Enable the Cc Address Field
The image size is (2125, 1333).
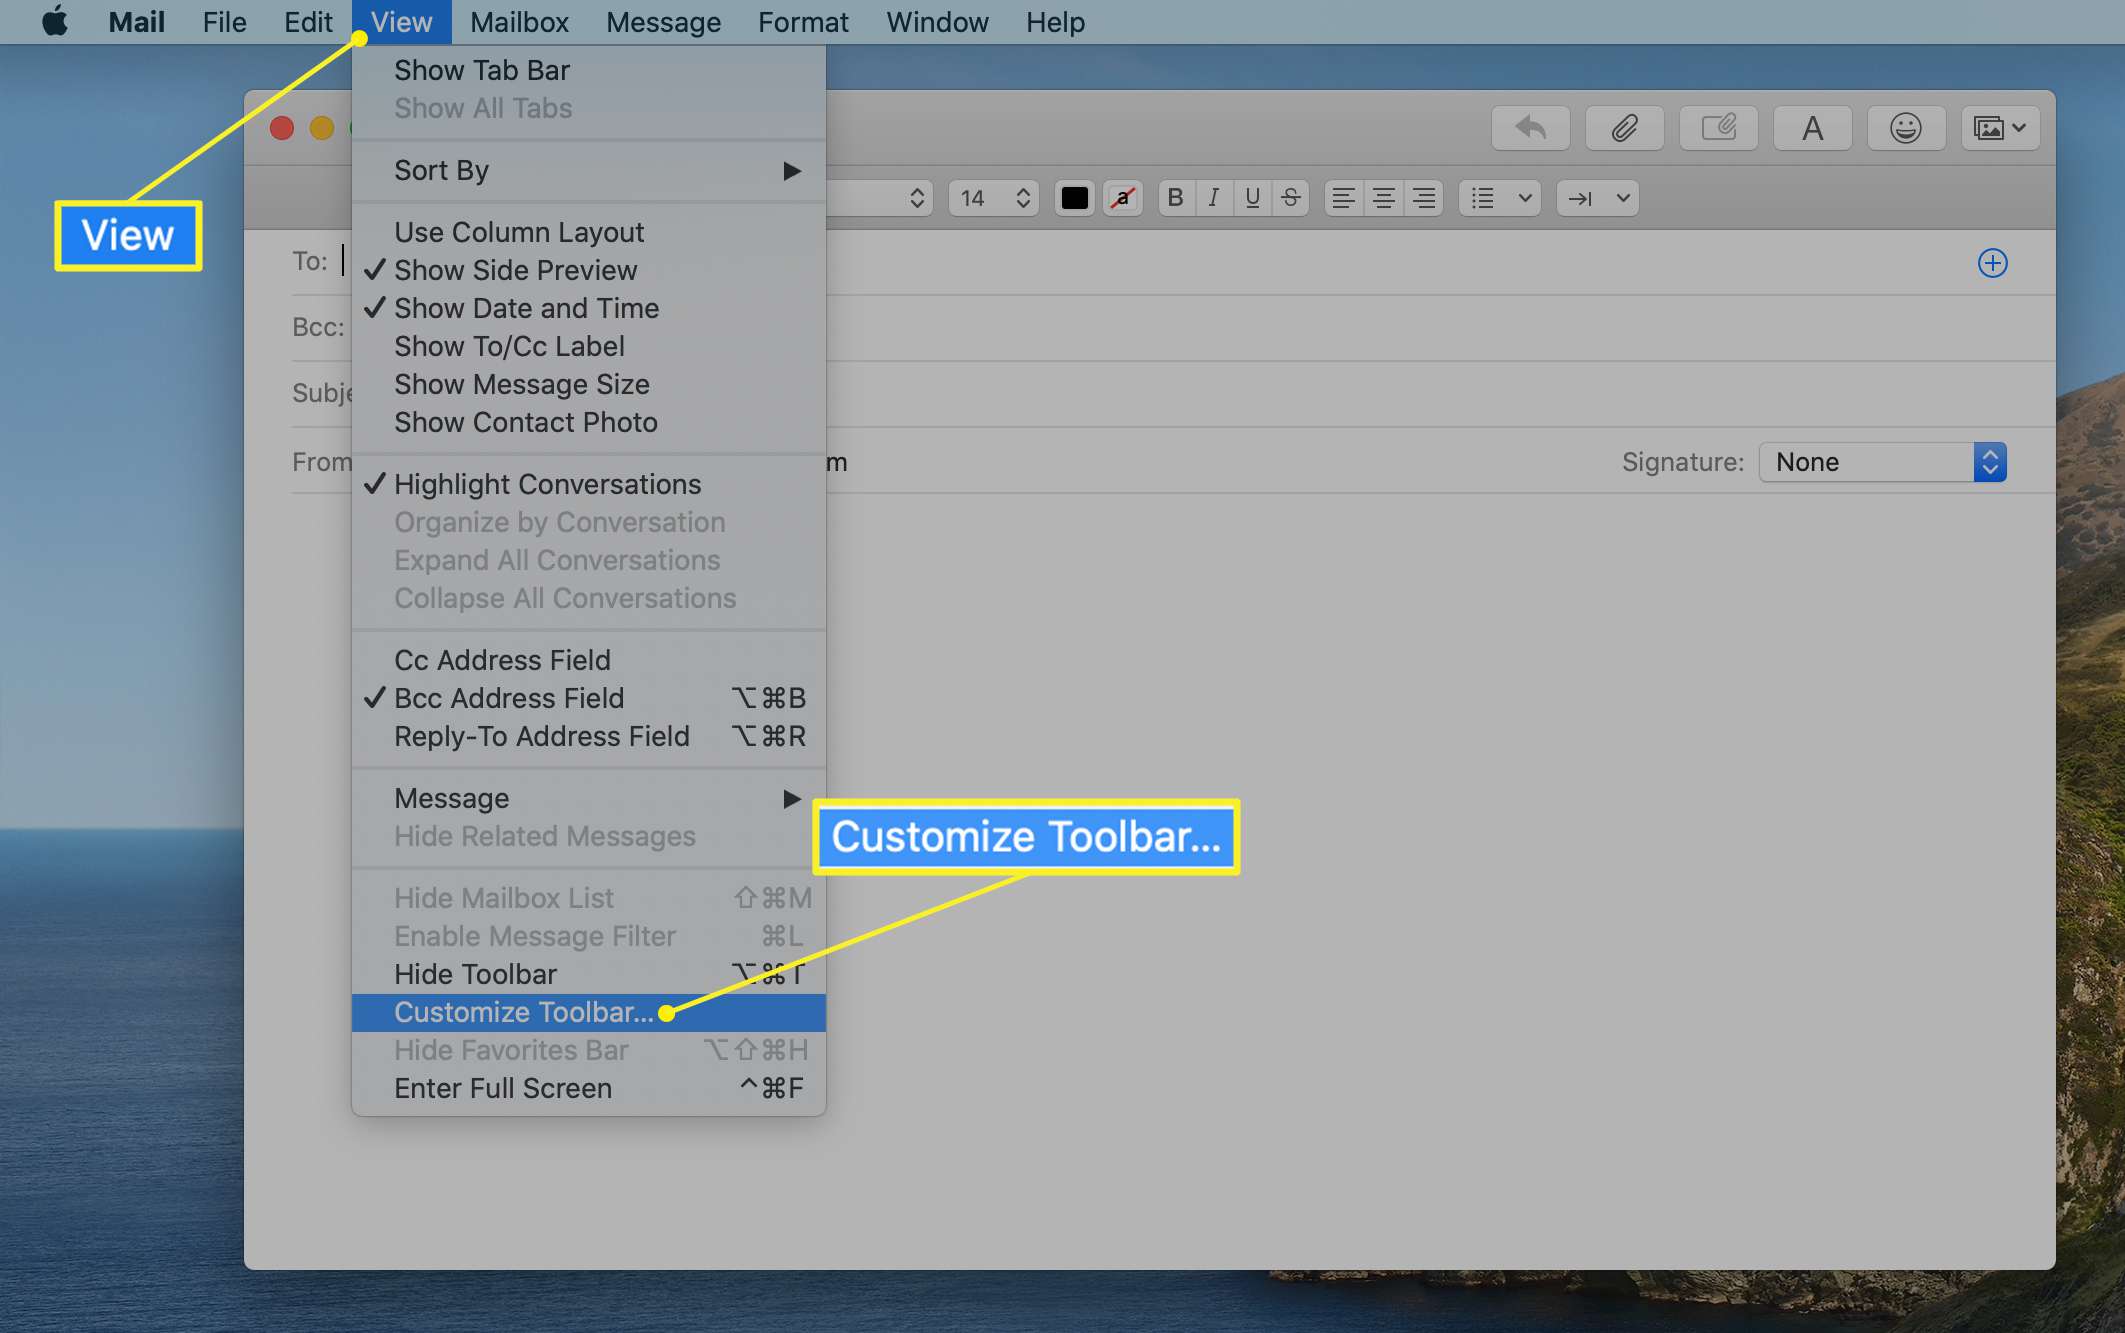pyautogui.click(x=589, y=660)
